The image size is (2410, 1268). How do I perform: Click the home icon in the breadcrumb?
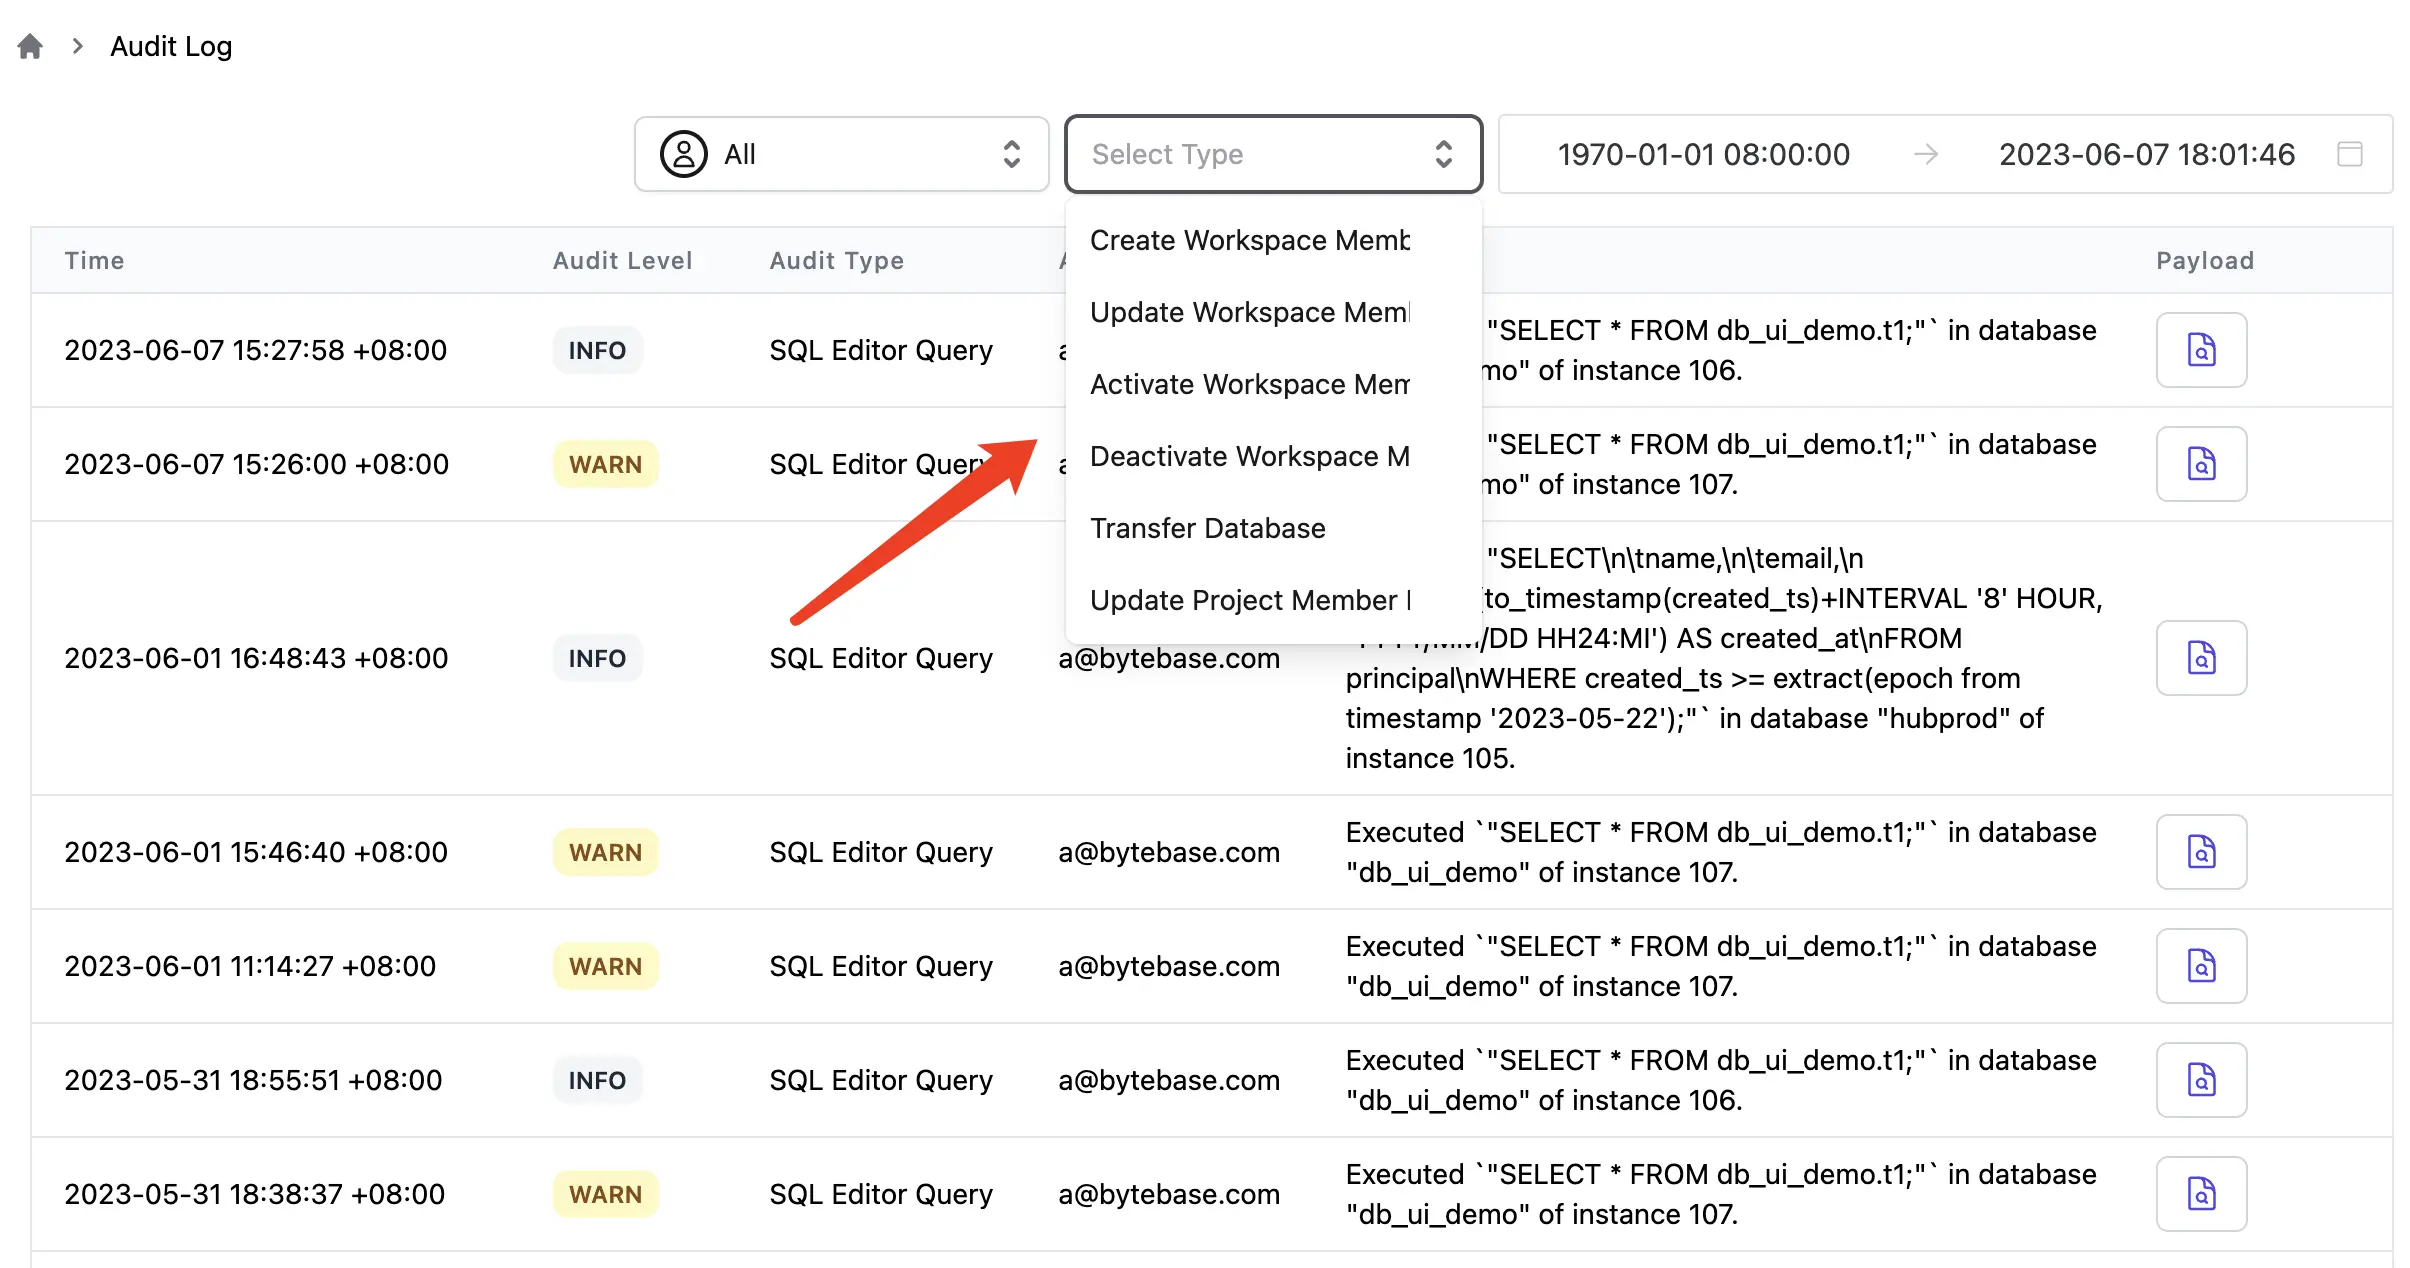pos(29,45)
